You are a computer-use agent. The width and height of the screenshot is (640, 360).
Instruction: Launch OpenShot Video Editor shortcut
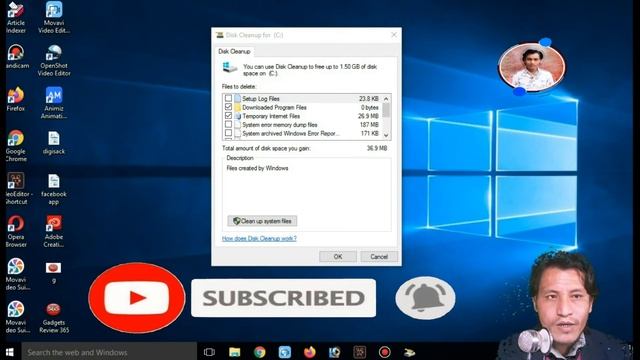pos(54,60)
